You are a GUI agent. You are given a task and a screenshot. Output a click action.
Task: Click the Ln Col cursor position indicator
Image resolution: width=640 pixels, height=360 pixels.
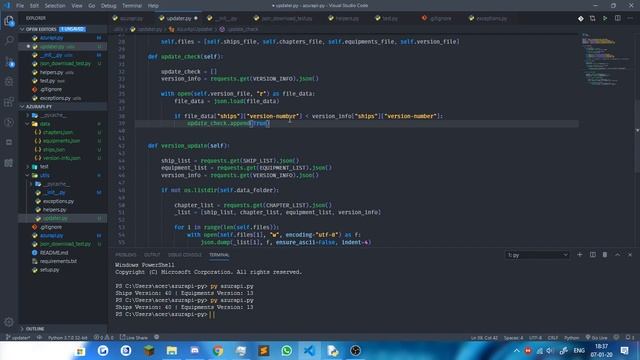tap(484, 338)
